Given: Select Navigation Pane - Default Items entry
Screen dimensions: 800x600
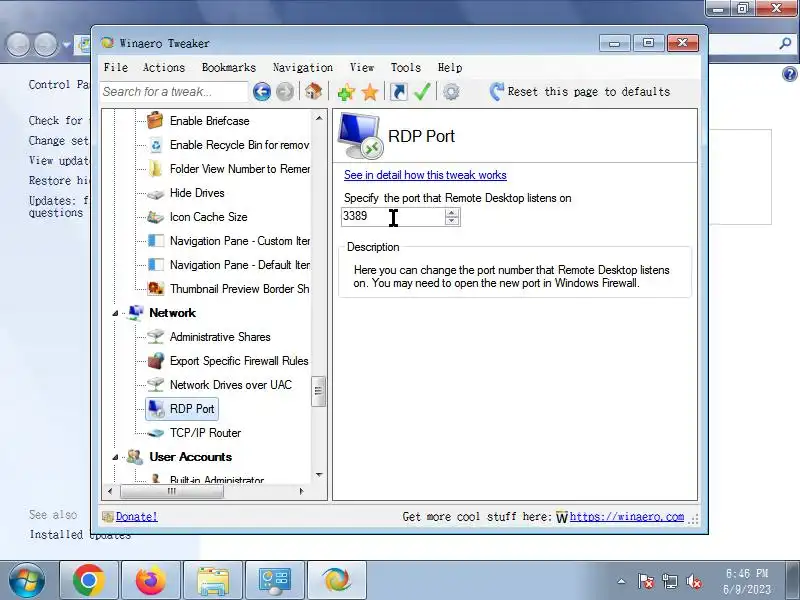Looking at the screenshot, I should [239, 265].
